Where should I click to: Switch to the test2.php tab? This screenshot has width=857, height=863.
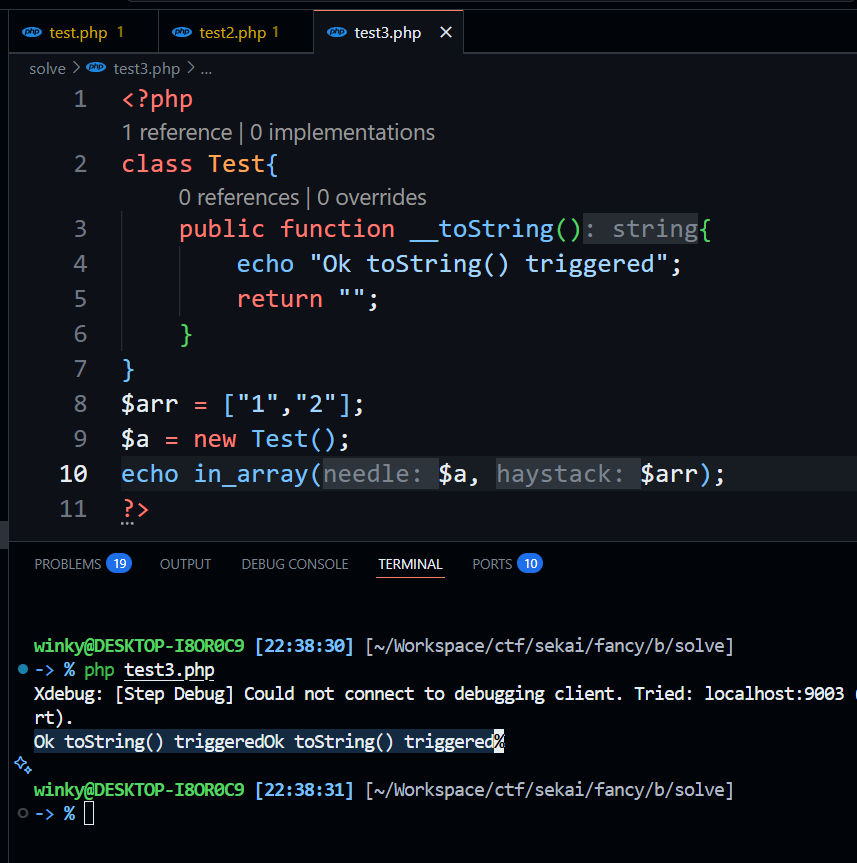click(232, 32)
